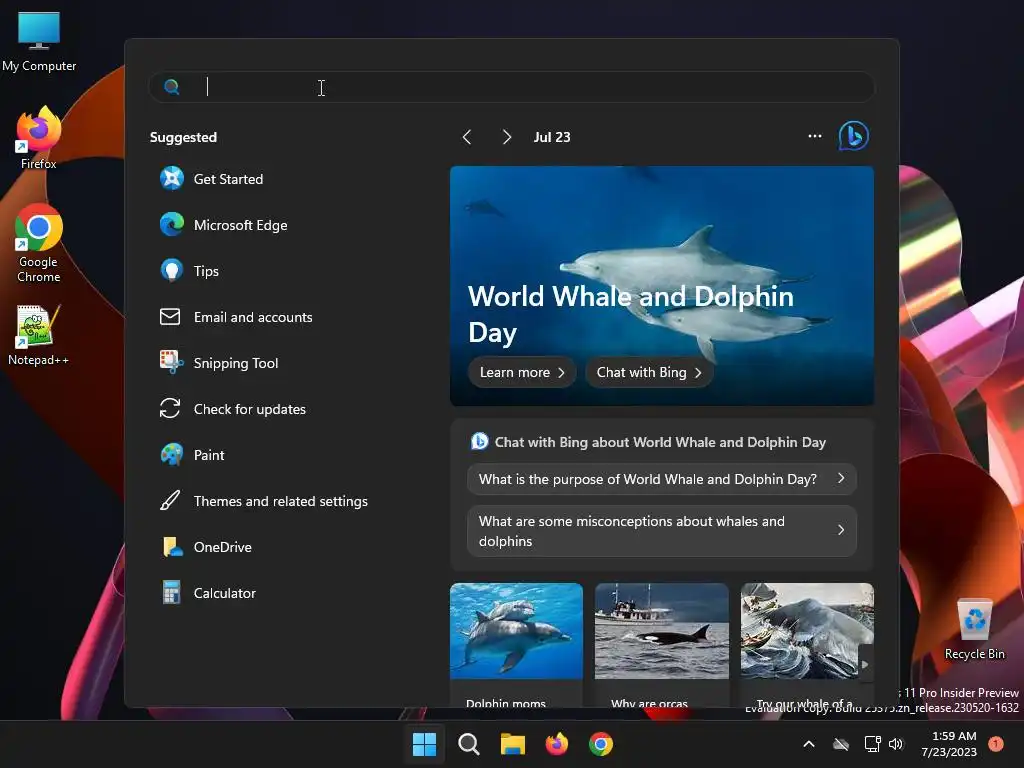The width and height of the screenshot is (1024, 768).
Task: Click the Suggested section heading
Action: point(184,137)
